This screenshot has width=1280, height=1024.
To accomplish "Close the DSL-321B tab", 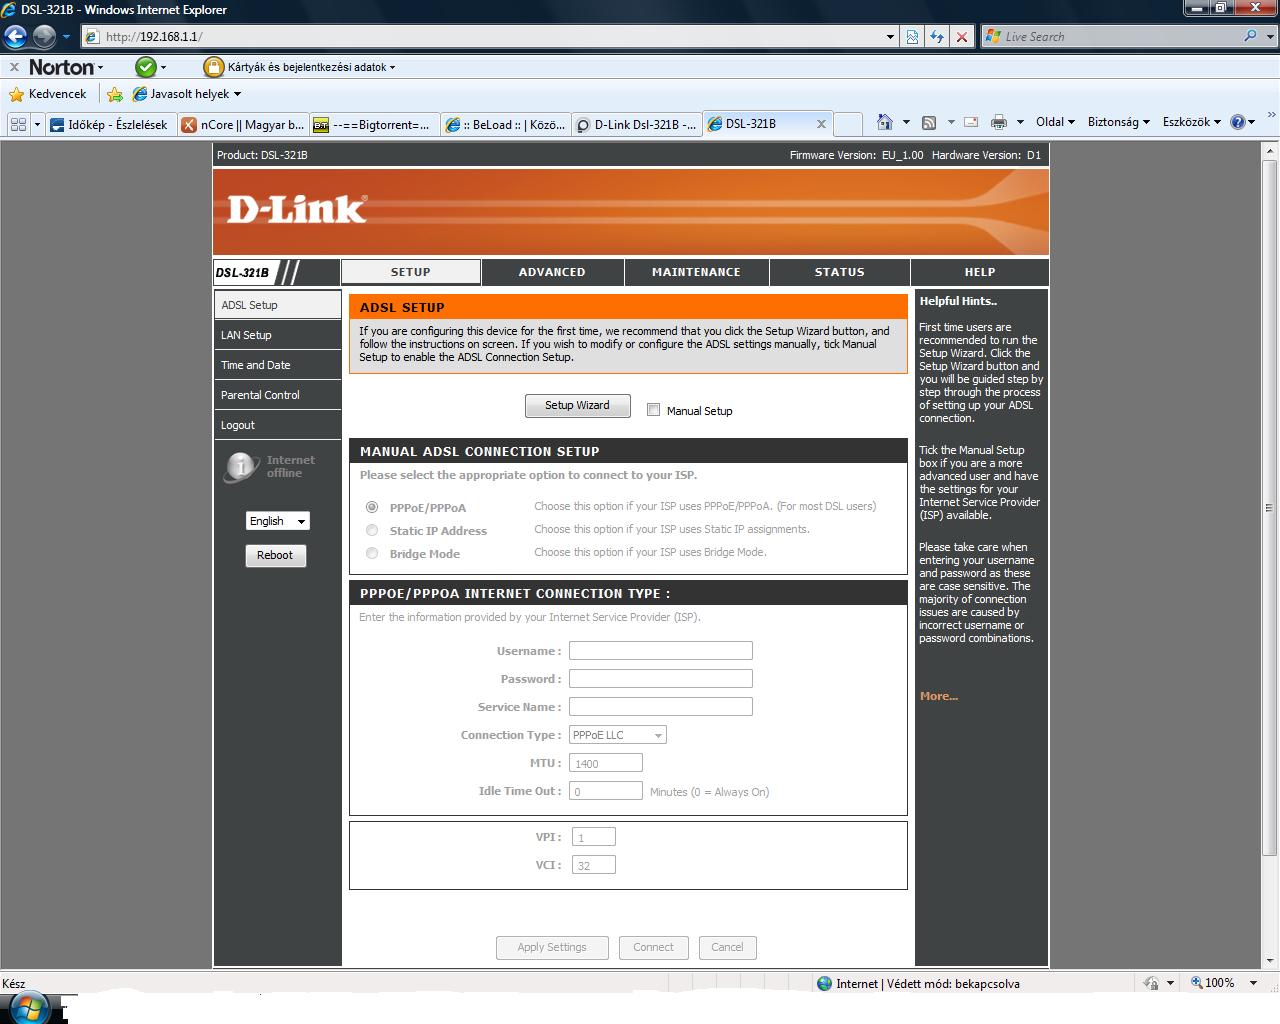I will coord(821,124).
